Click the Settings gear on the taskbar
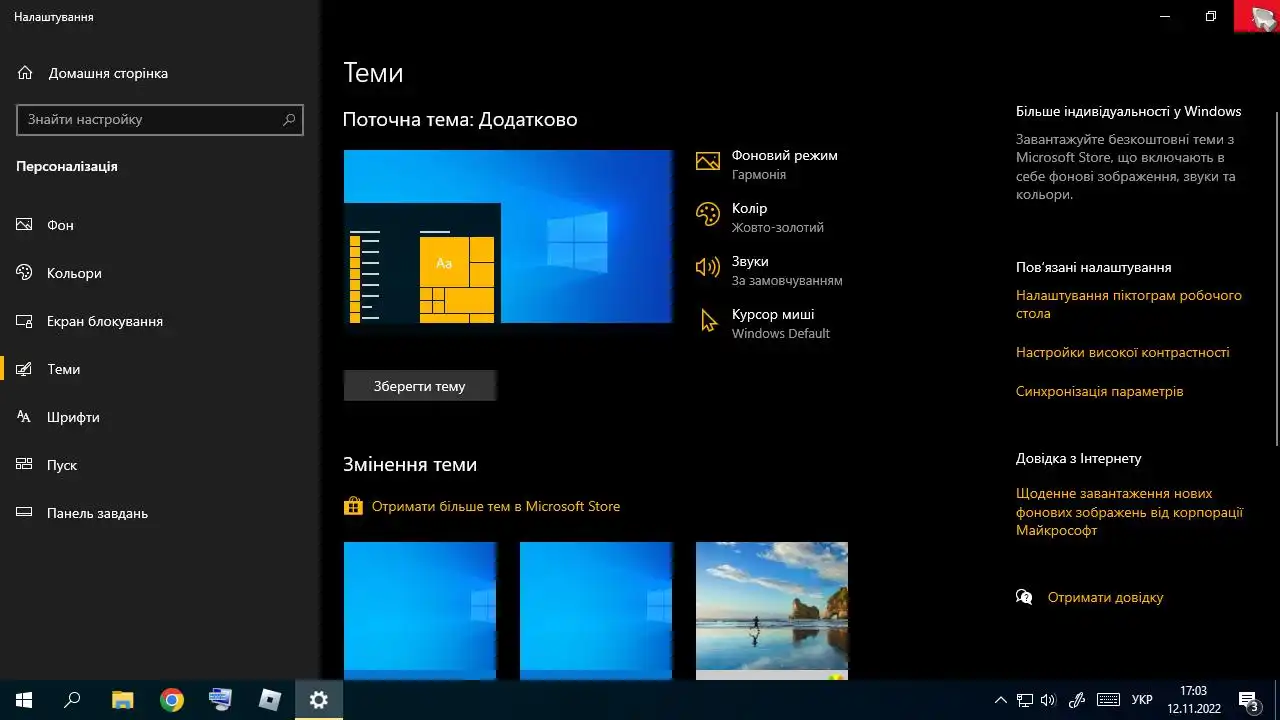1280x720 pixels. pos(319,700)
